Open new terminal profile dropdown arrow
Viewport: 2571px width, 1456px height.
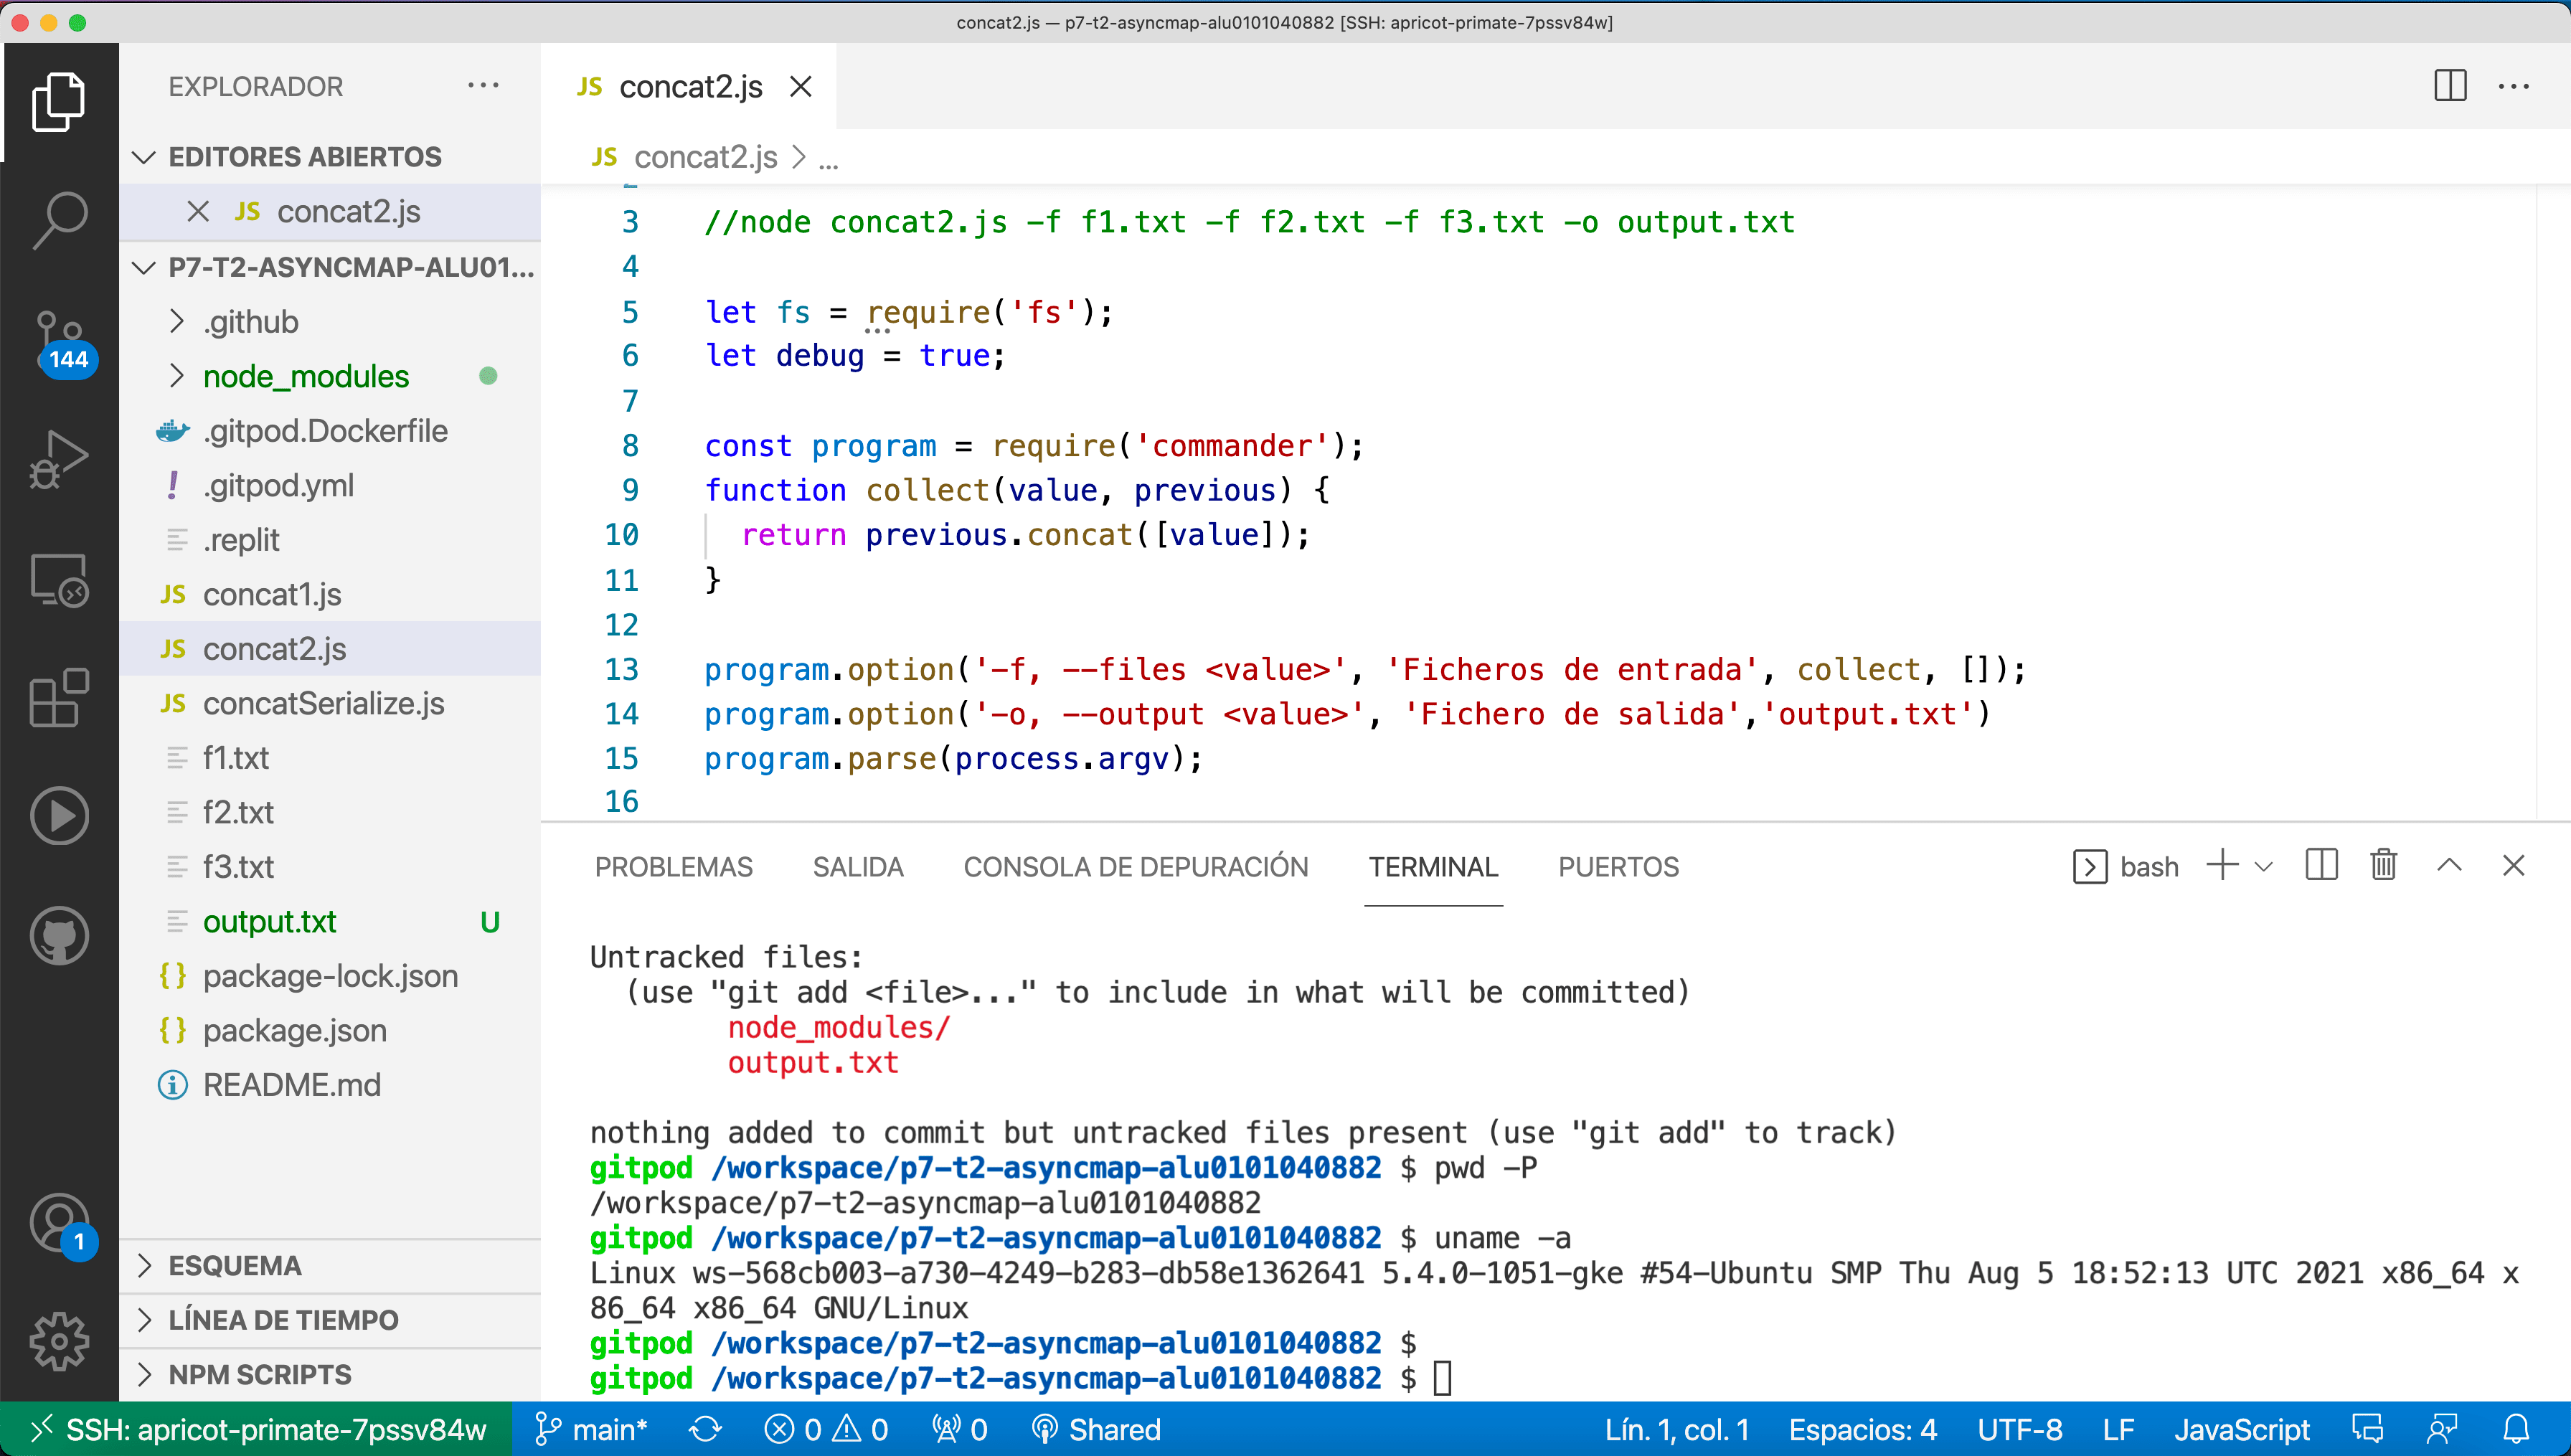coord(2264,867)
